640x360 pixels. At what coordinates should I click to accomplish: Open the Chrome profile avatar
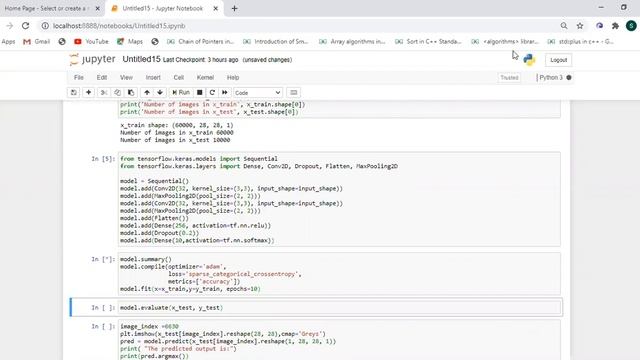tap(631, 26)
